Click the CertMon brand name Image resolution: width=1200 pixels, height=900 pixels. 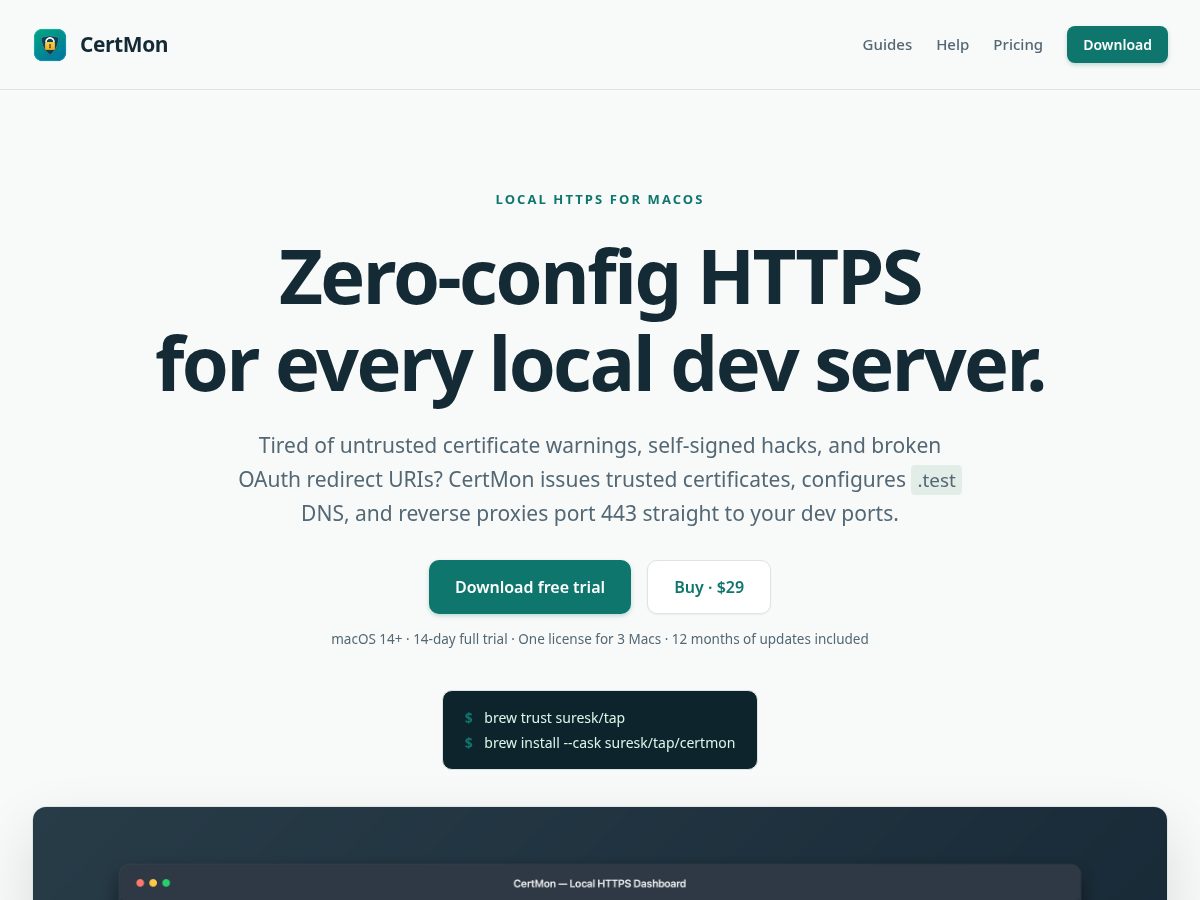point(124,45)
